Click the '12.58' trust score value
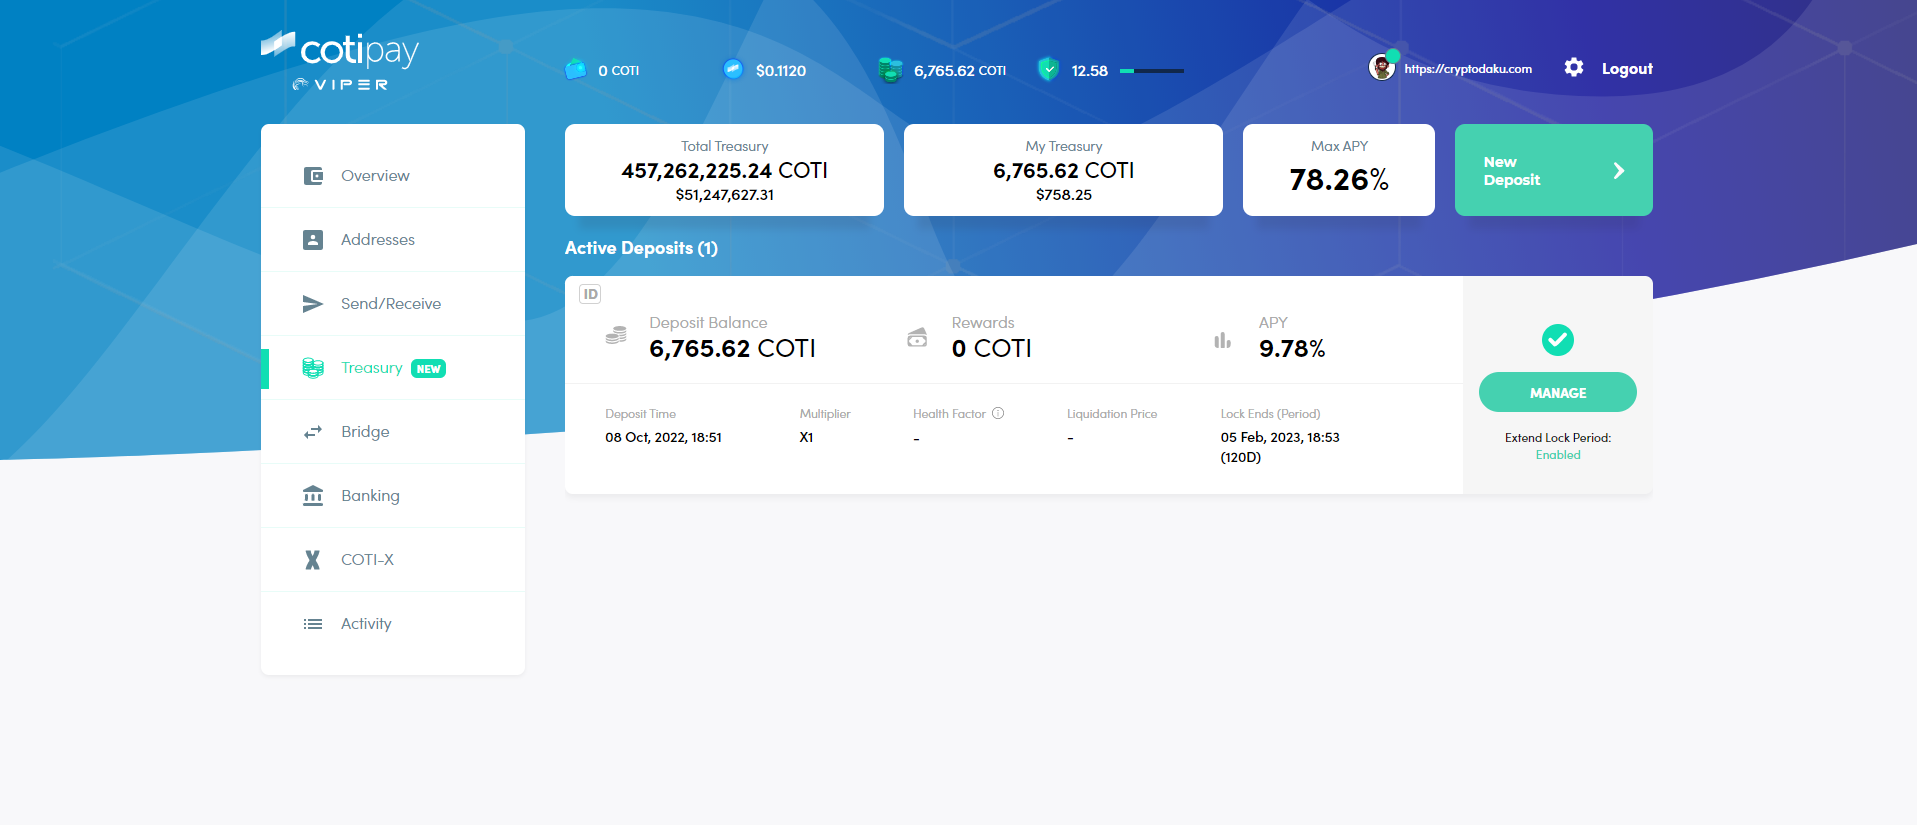 [x=1090, y=71]
